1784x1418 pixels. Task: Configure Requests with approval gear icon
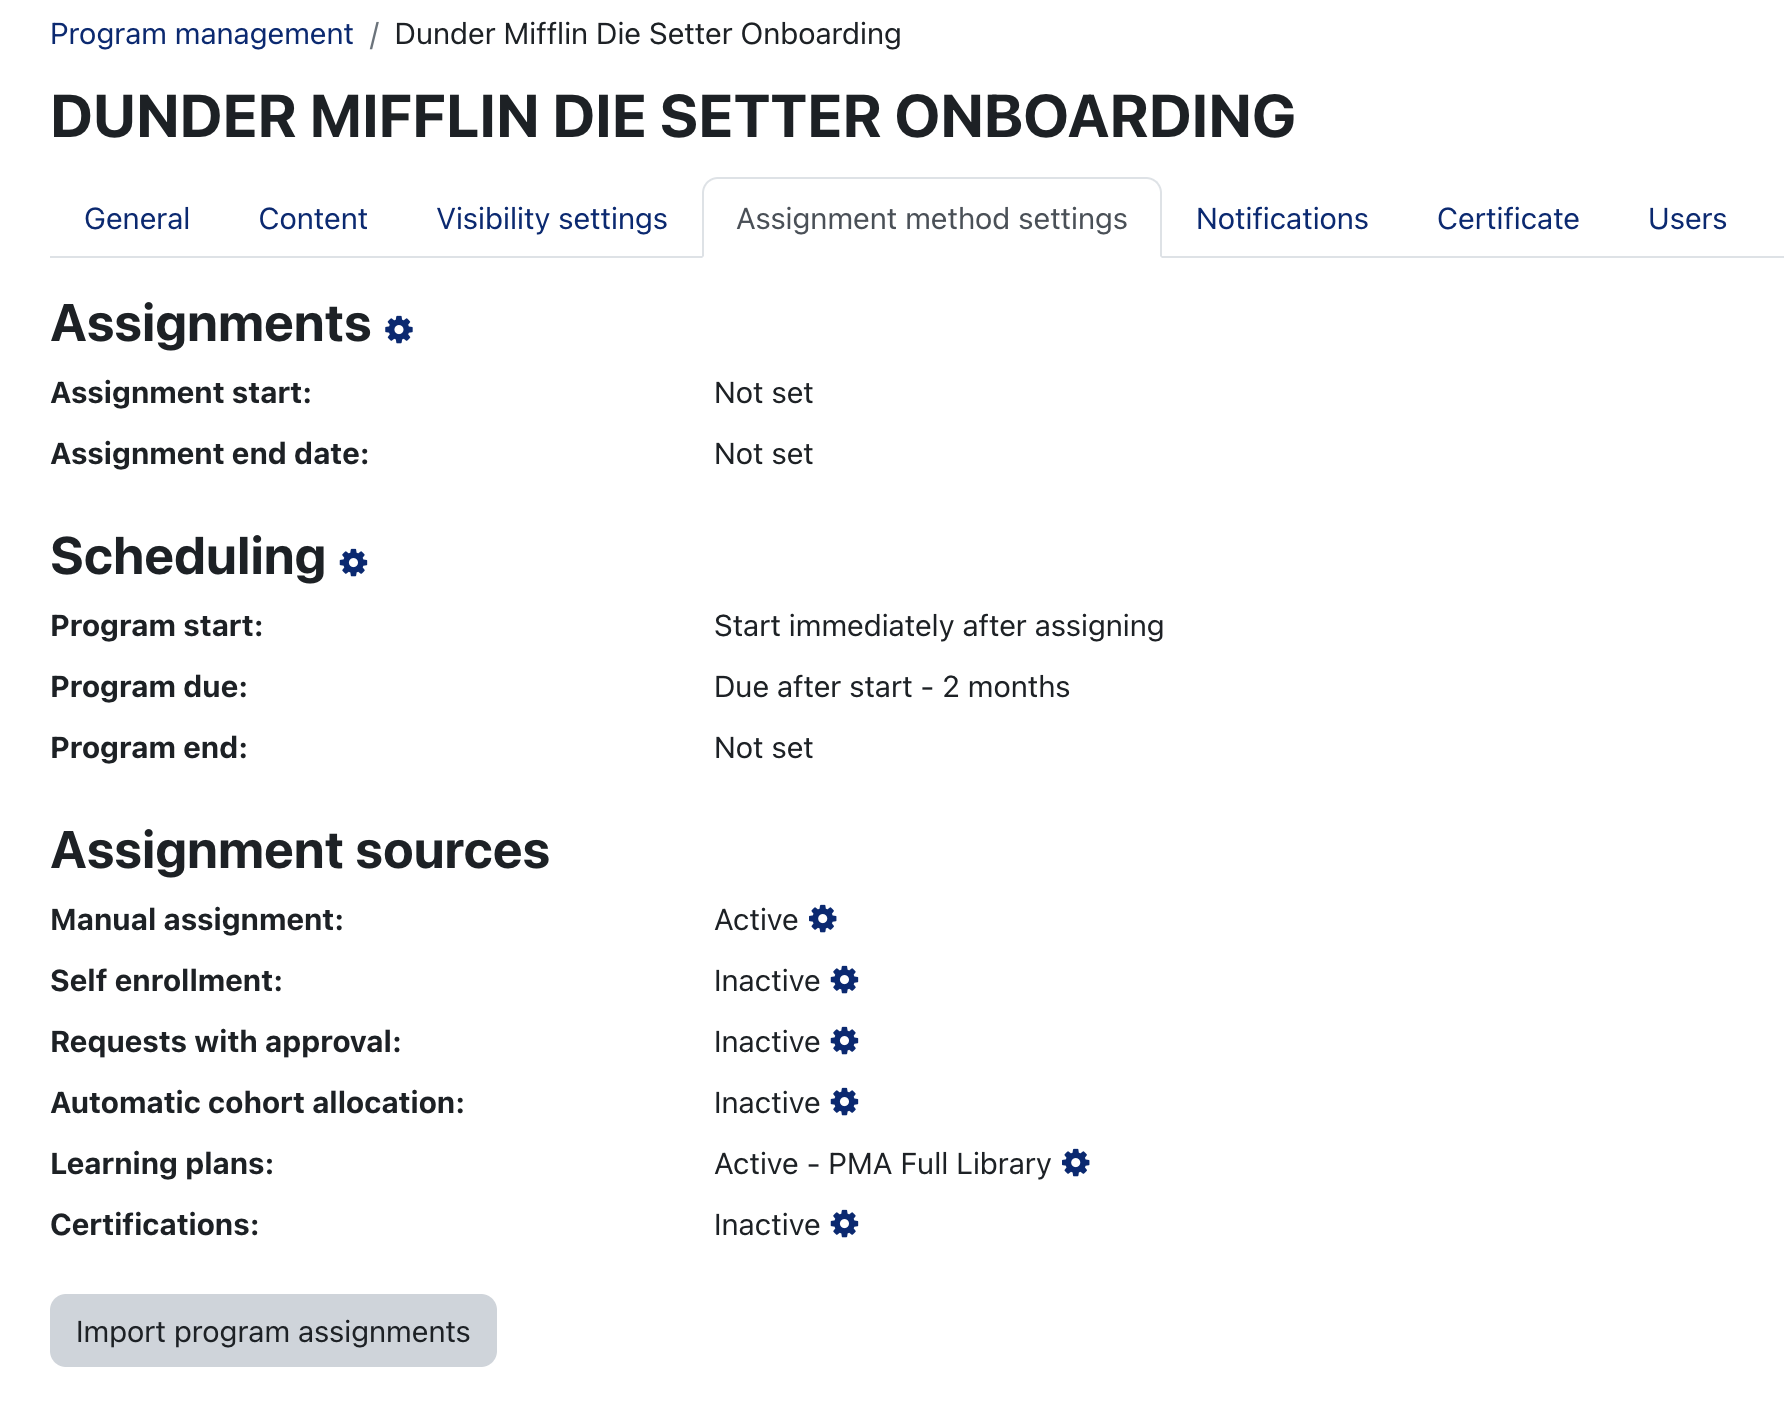[845, 1041]
